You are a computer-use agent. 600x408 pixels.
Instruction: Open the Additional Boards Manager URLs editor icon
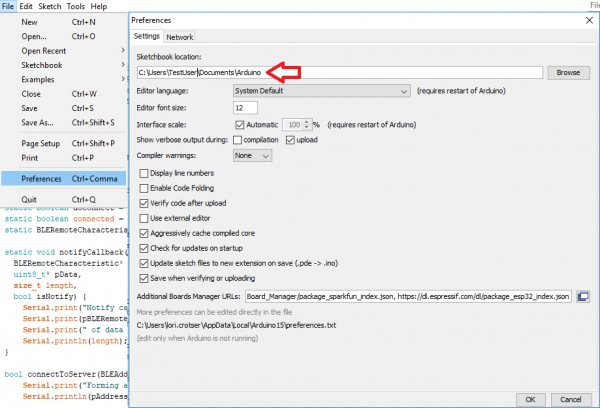tap(583, 297)
